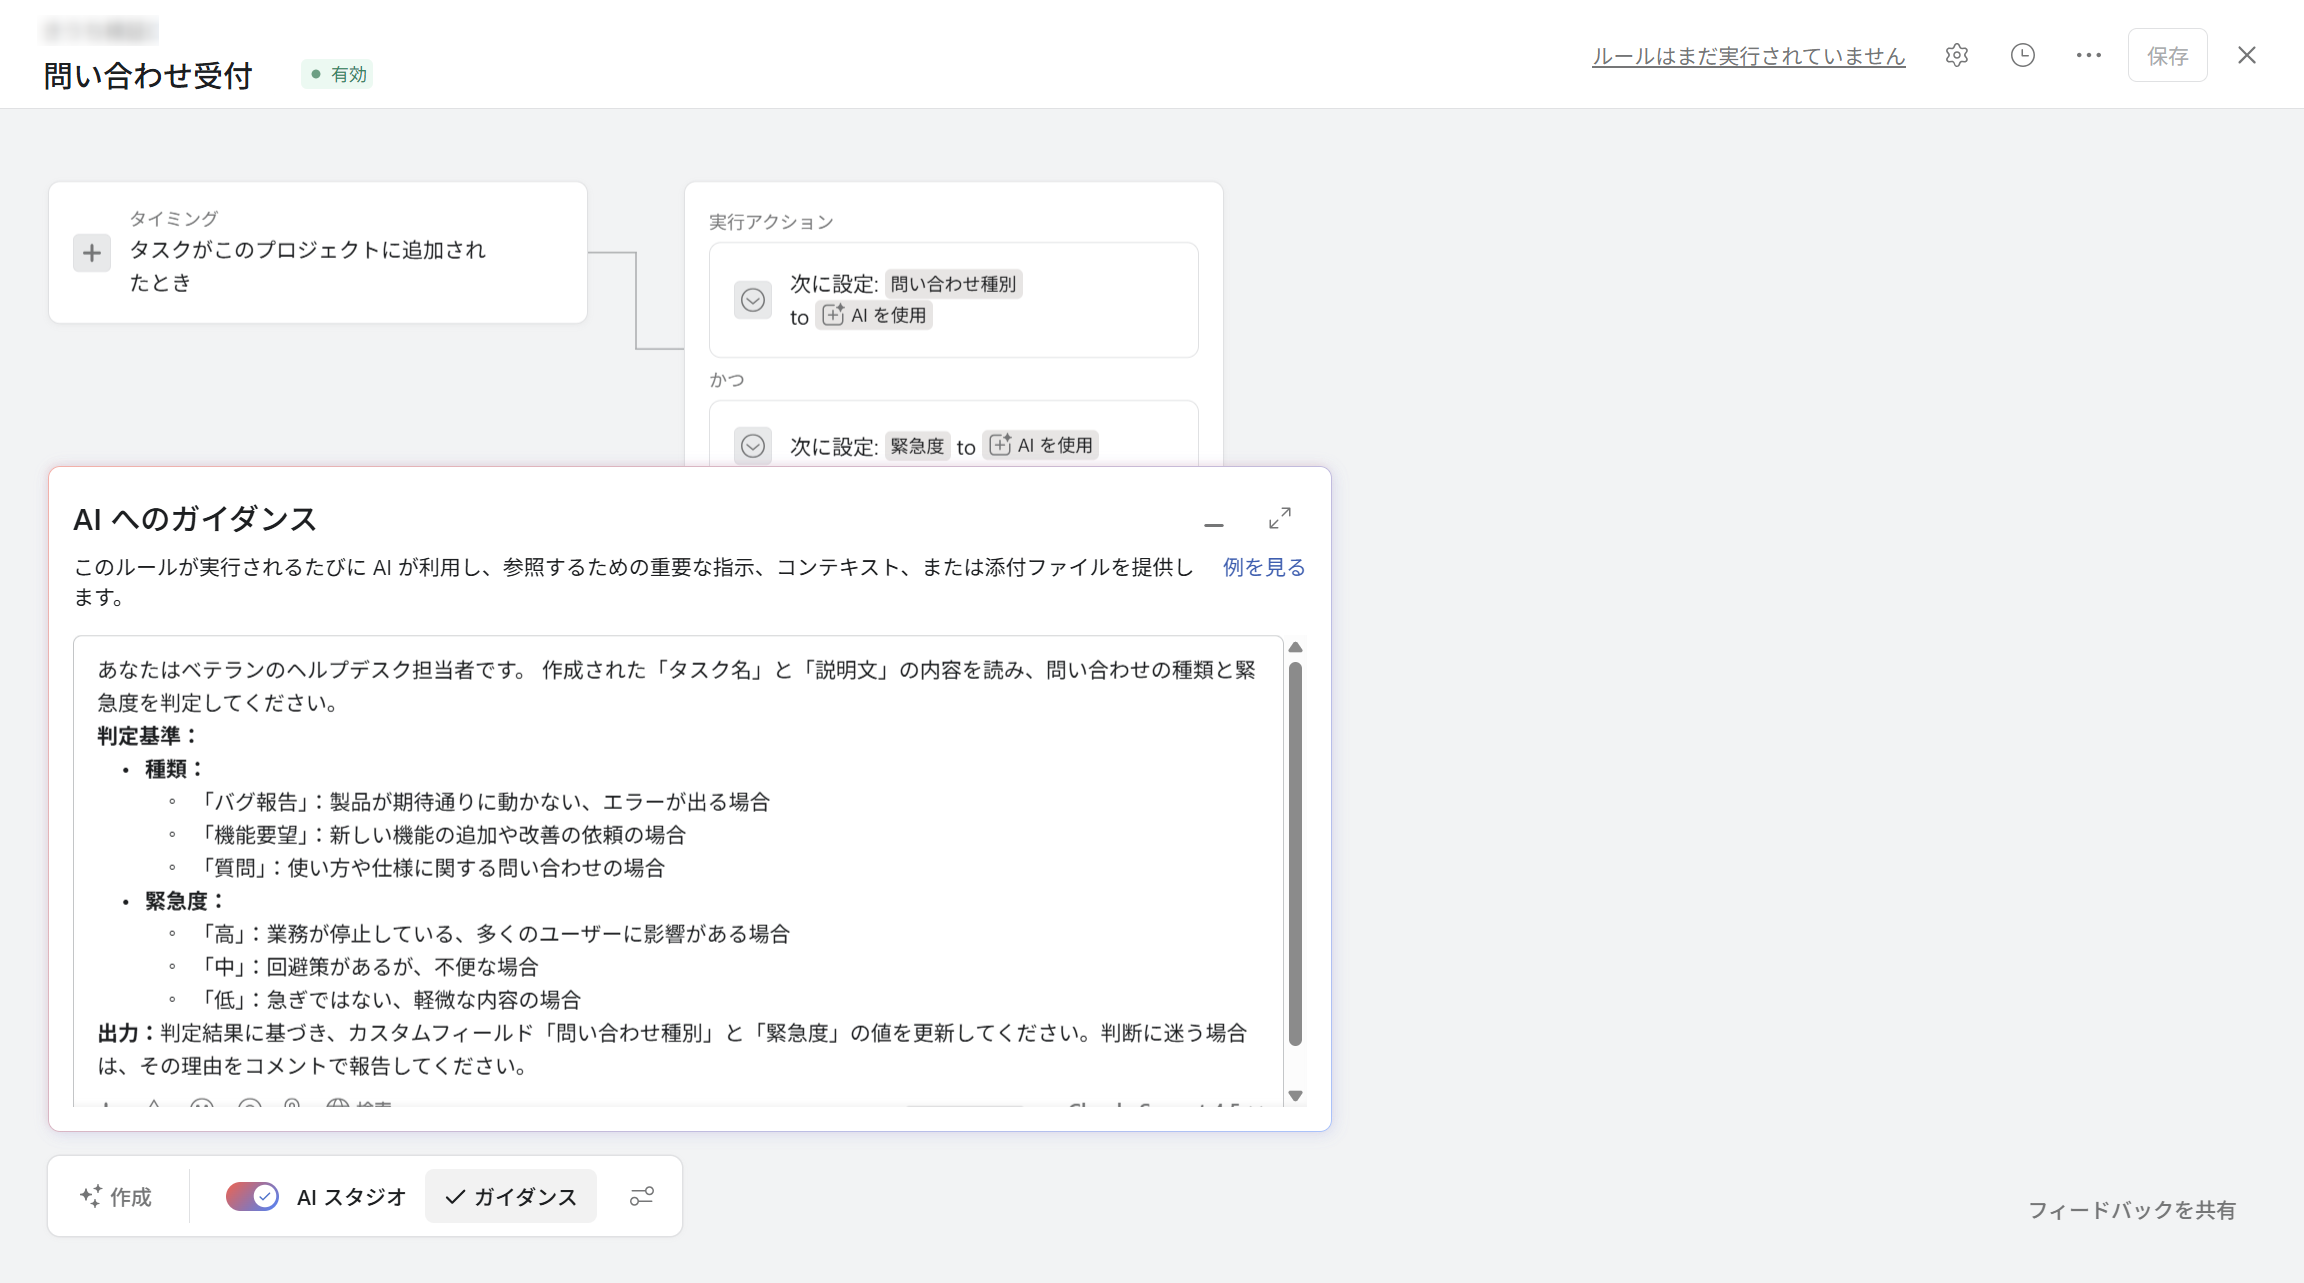Toggle the AI スタジオ switch
Image resolution: width=2304 pixels, height=1283 pixels.
coord(252,1196)
